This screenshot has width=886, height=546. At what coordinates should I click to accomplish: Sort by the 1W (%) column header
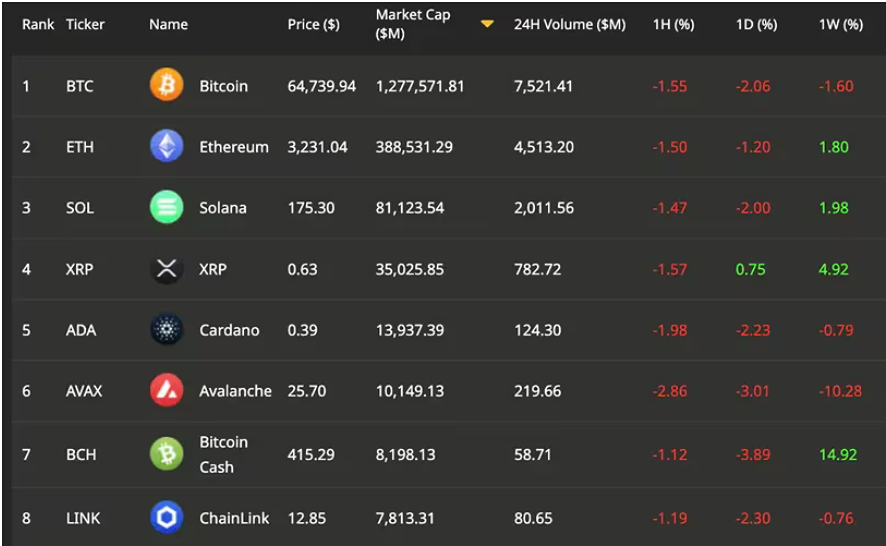pyautogui.click(x=840, y=24)
